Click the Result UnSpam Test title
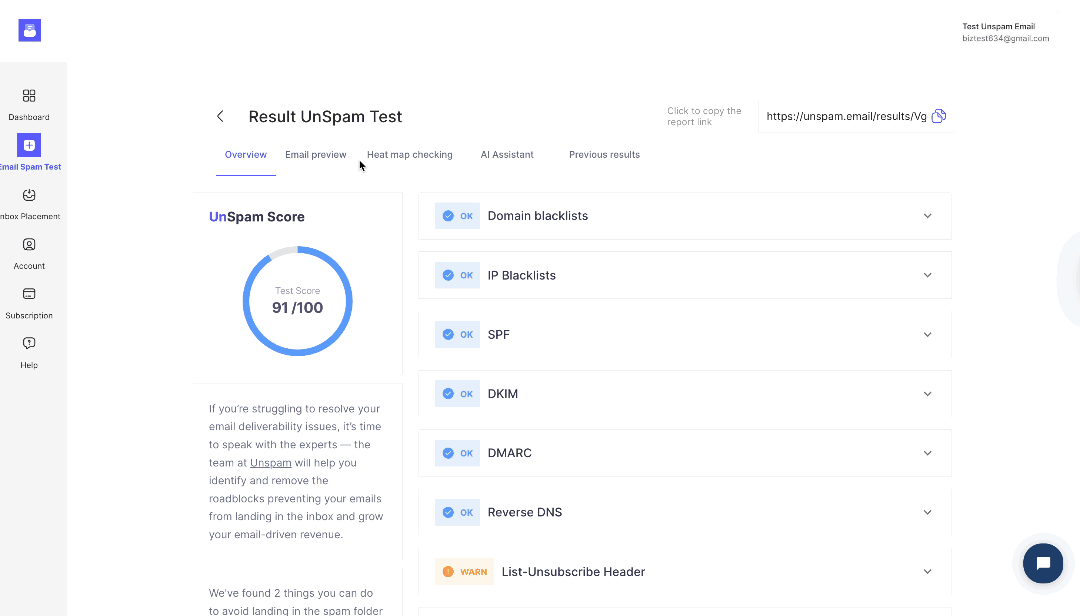The width and height of the screenshot is (1080, 616). click(325, 116)
